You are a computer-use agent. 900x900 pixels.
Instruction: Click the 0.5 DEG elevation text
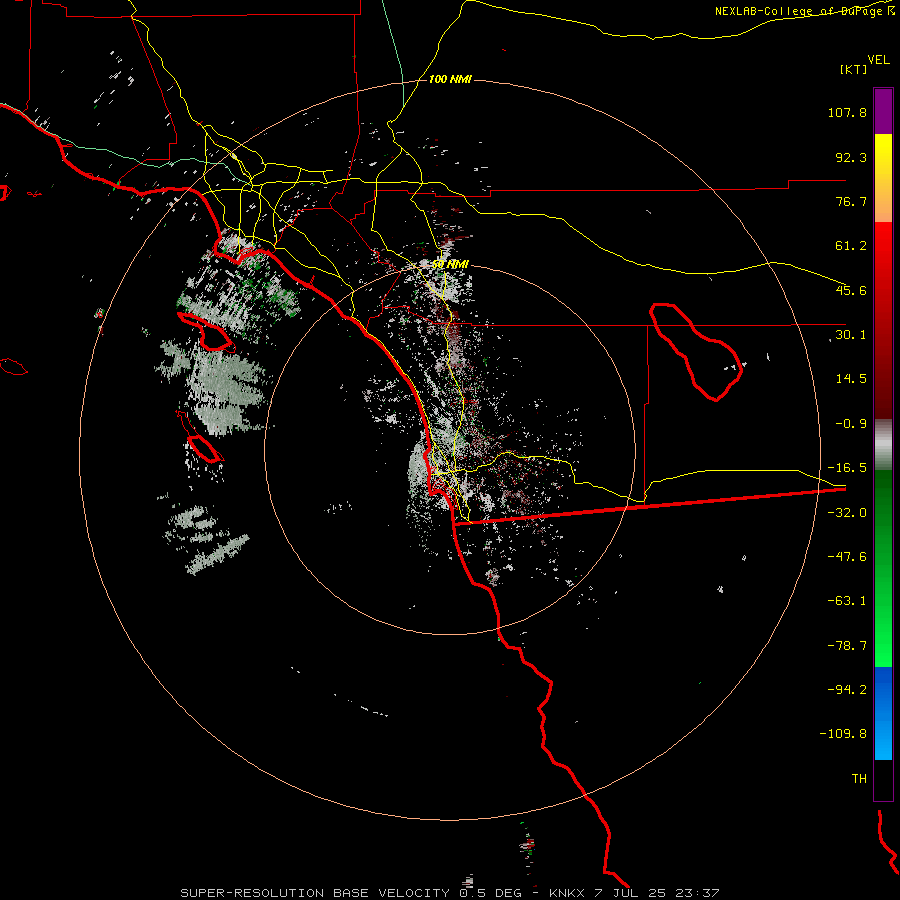pyautogui.click(x=490, y=893)
